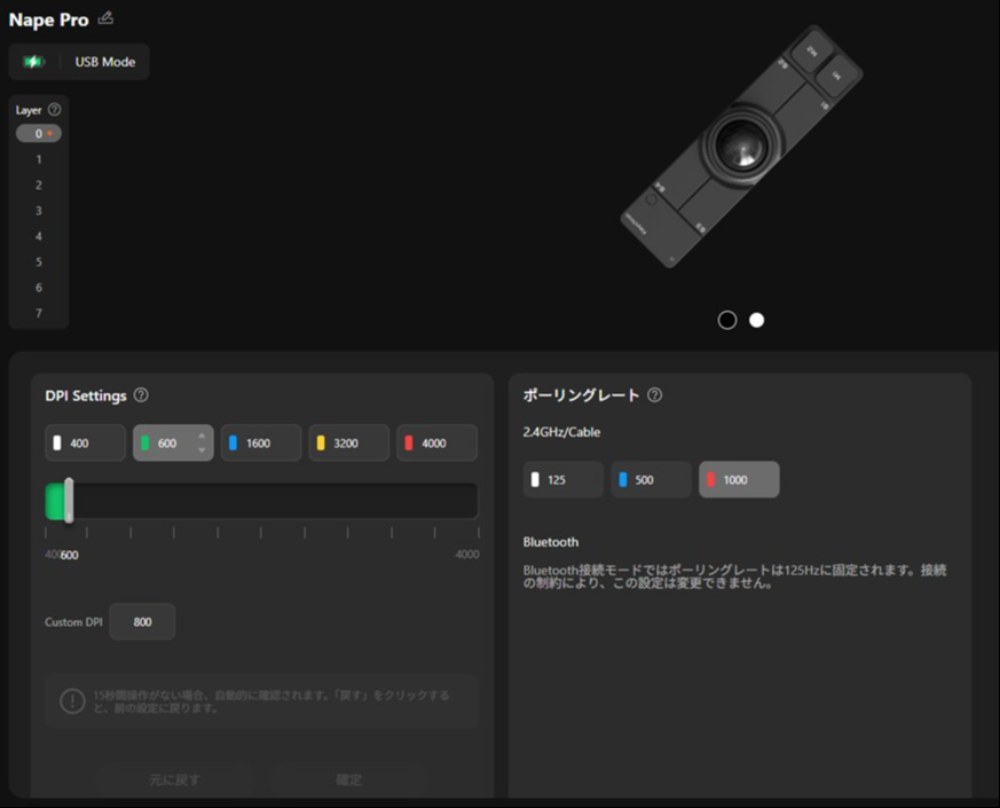This screenshot has height=808, width=1000.
Task: Click the USB Mode label
Action: click(105, 62)
